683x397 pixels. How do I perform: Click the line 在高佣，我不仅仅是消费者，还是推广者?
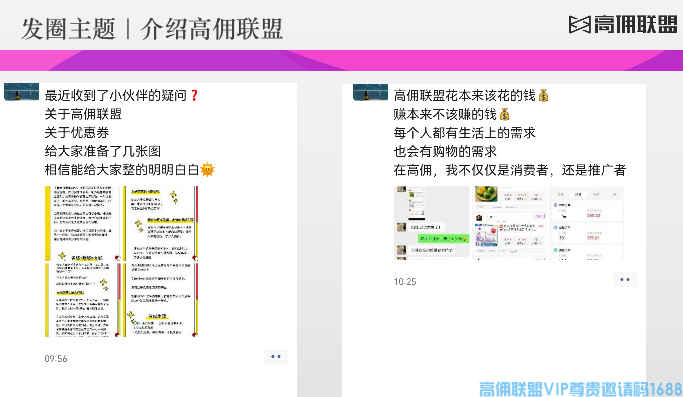pyautogui.click(x=510, y=170)
